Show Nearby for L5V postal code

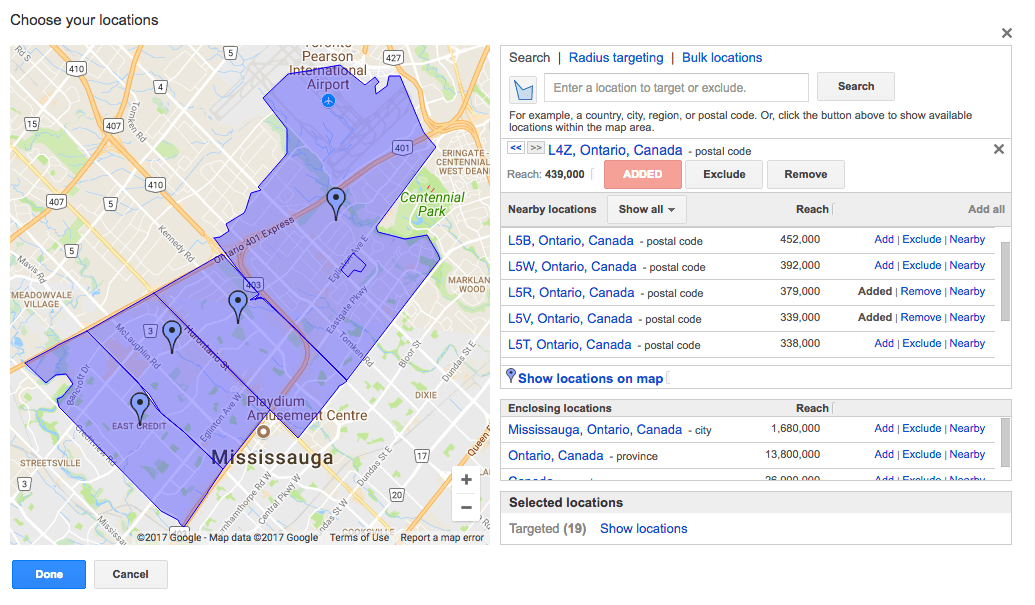967,317
